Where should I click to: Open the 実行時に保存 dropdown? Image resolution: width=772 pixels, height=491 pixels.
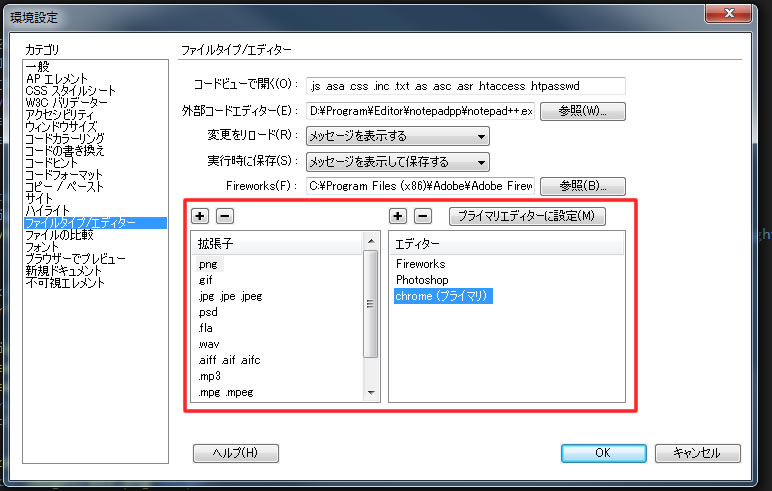tap(397, 162)
